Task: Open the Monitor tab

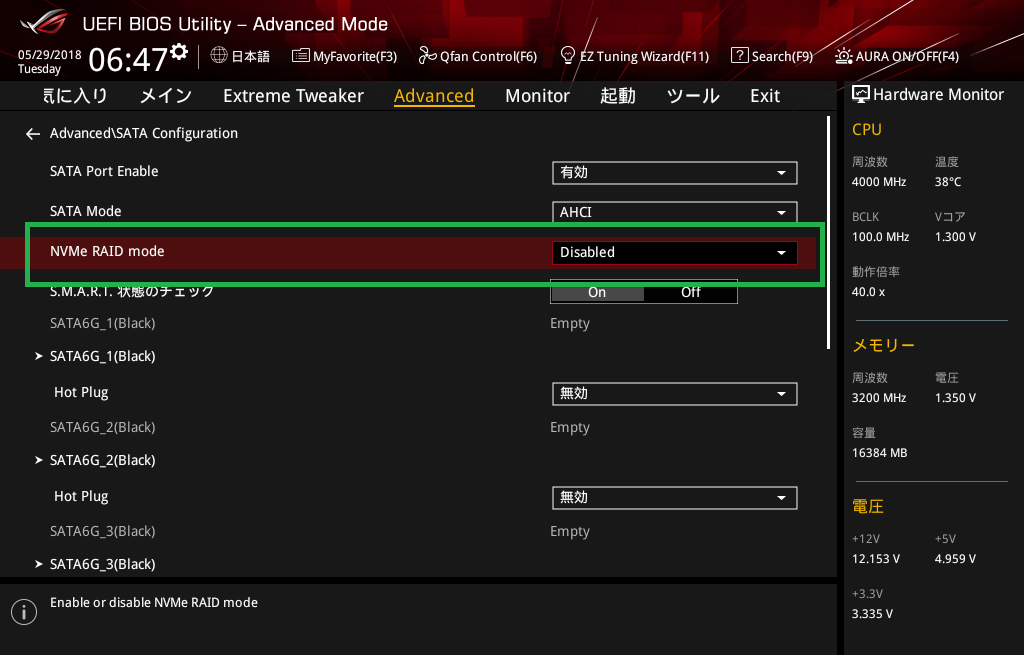Action: pyautogui.click(x=537, y=96)
